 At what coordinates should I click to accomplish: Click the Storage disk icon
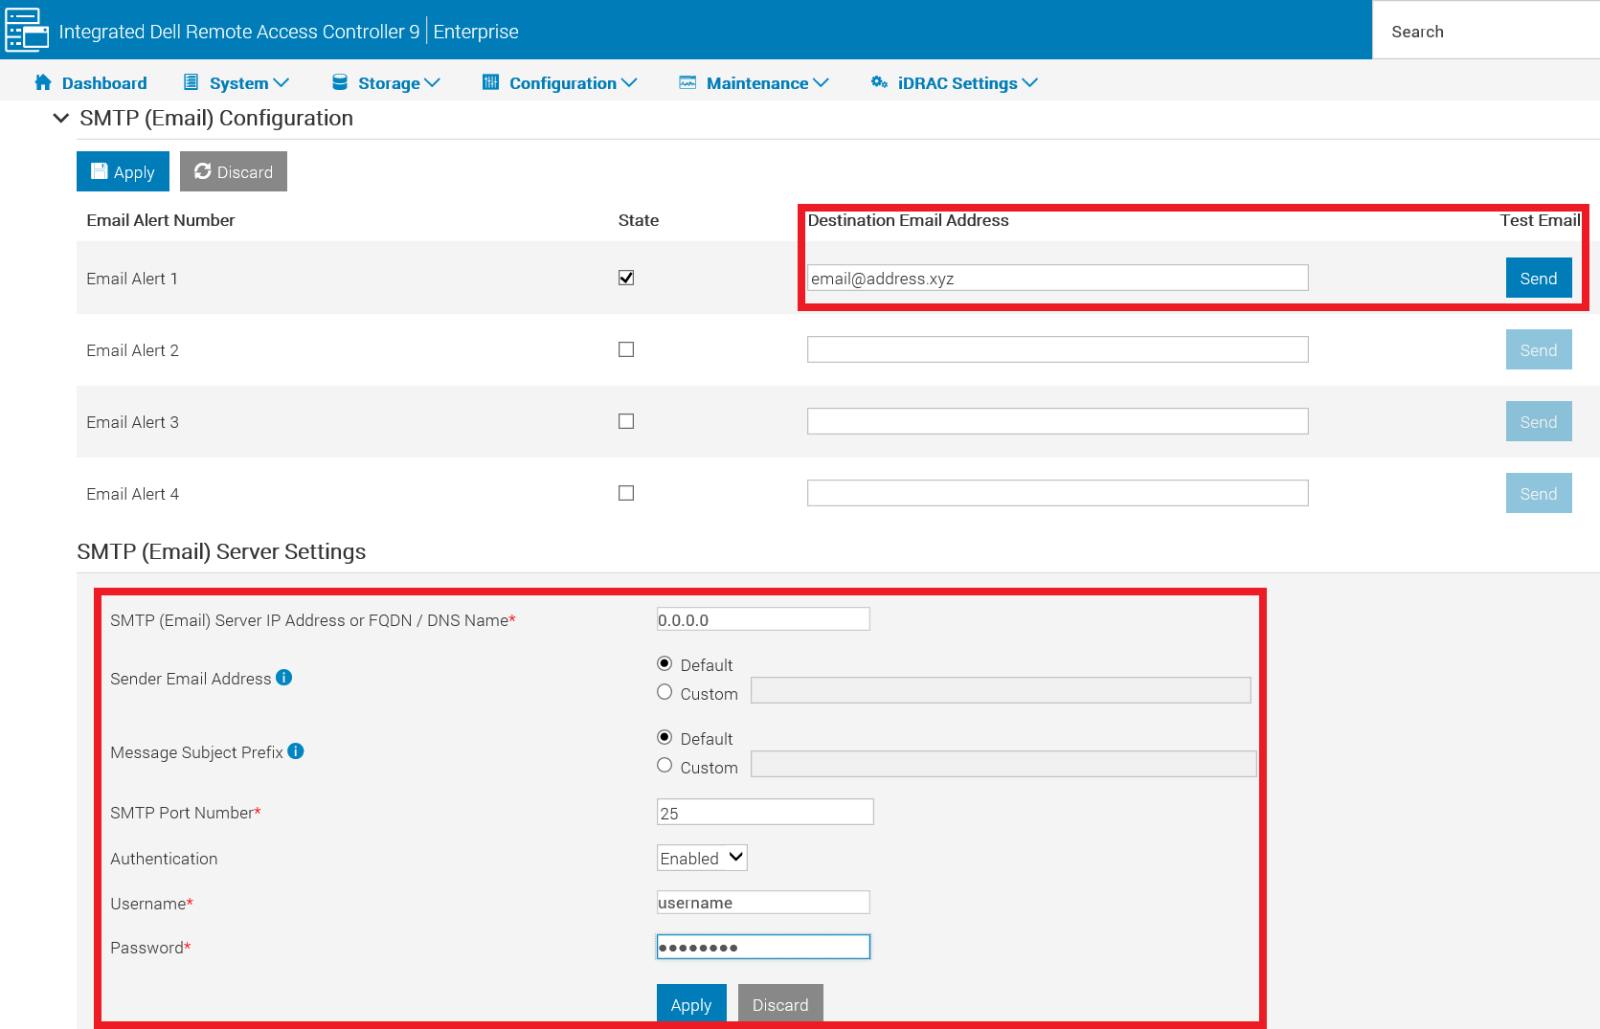340,83
